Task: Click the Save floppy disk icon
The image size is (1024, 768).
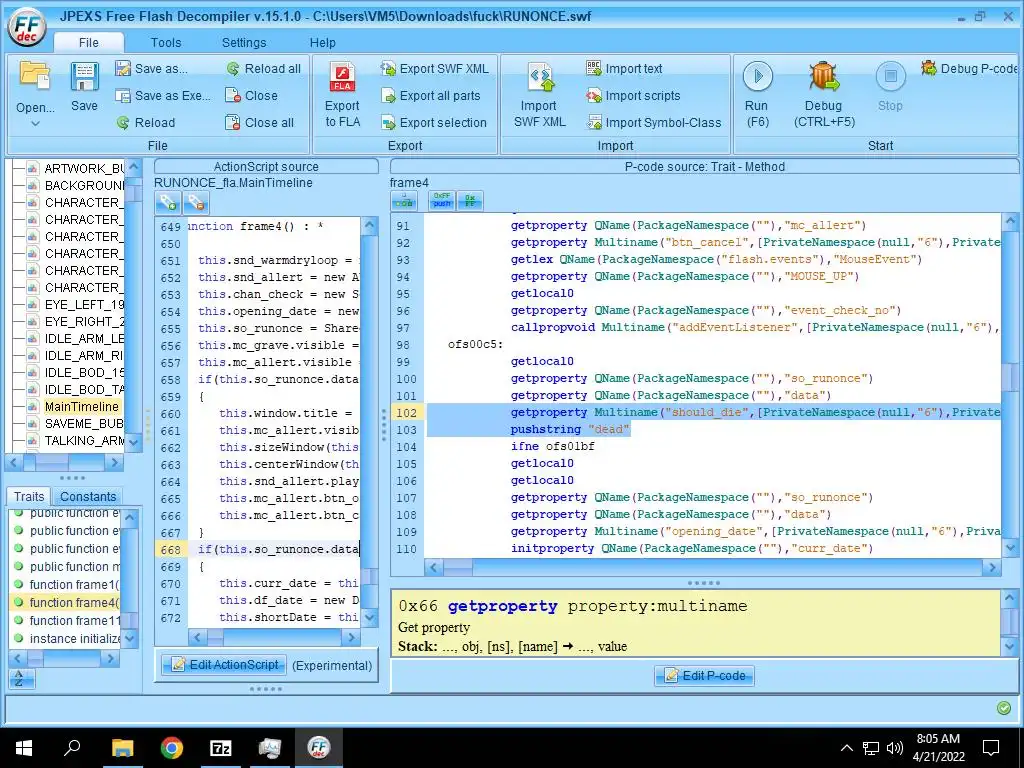Action: pos(84,77)
